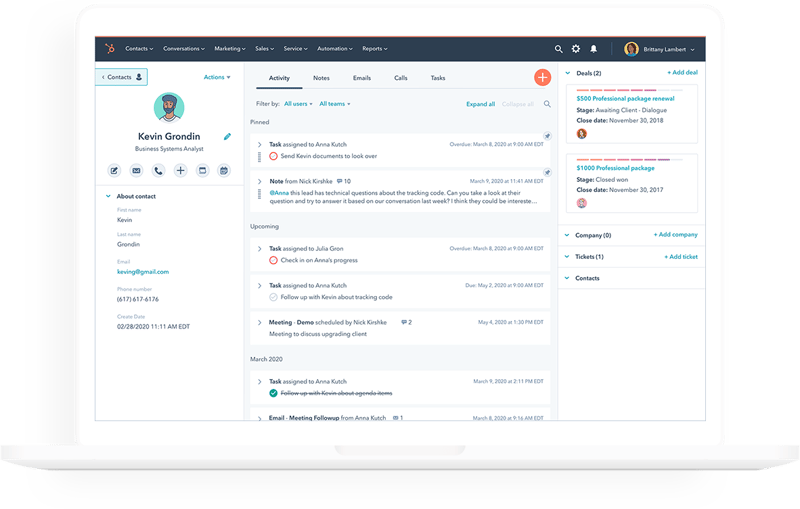The width and height of the screenshot is (800, 509).
Task: Open the Marketing menu
Action: pos(228,48)
